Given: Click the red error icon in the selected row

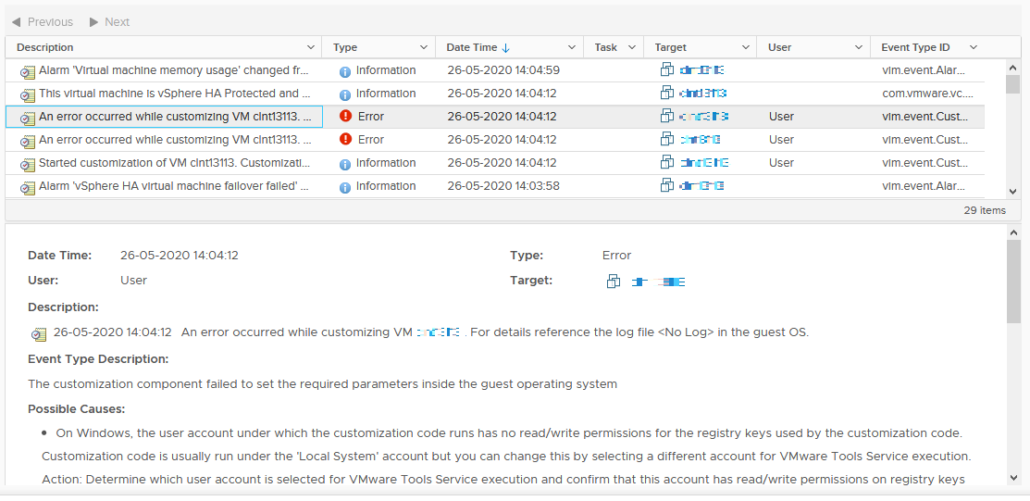Looking at the screenshot, I should tap(345, 117).
